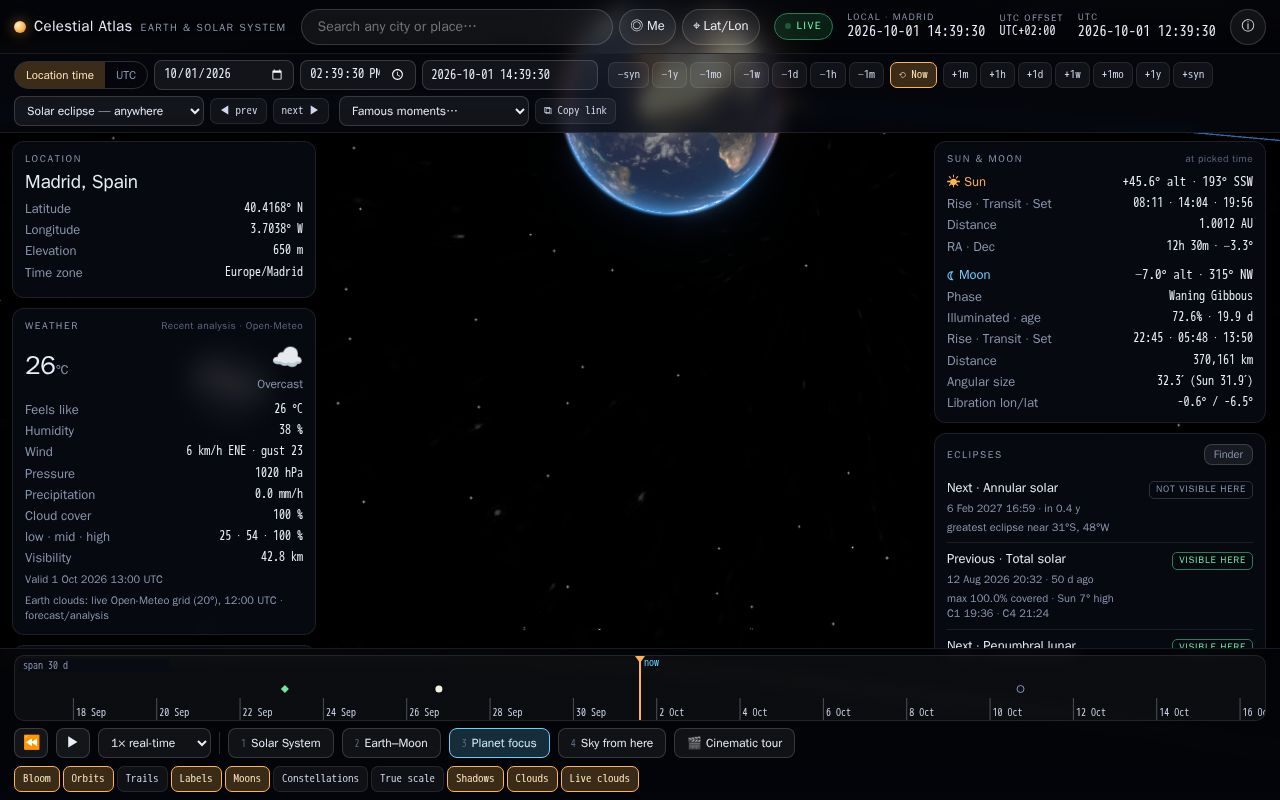Viewport: 1280px width, 800px height.
Task: Open the Famous moments dropdown
Action: click(x=434, y=111)
